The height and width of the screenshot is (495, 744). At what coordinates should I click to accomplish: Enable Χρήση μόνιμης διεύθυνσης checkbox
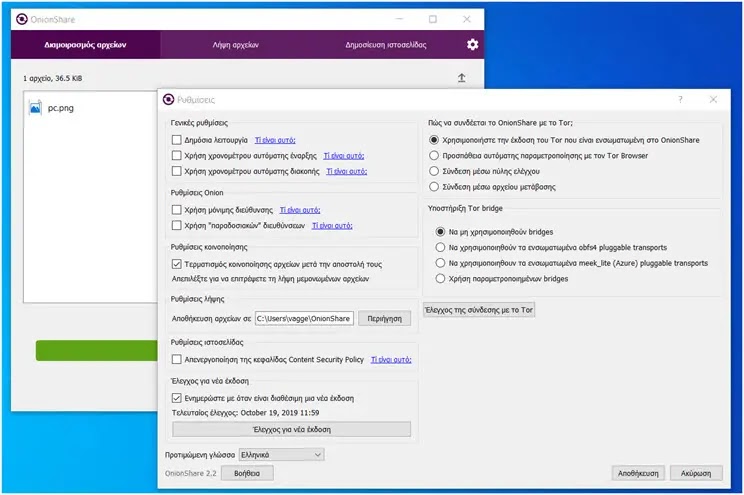click(x=177, y=210)
